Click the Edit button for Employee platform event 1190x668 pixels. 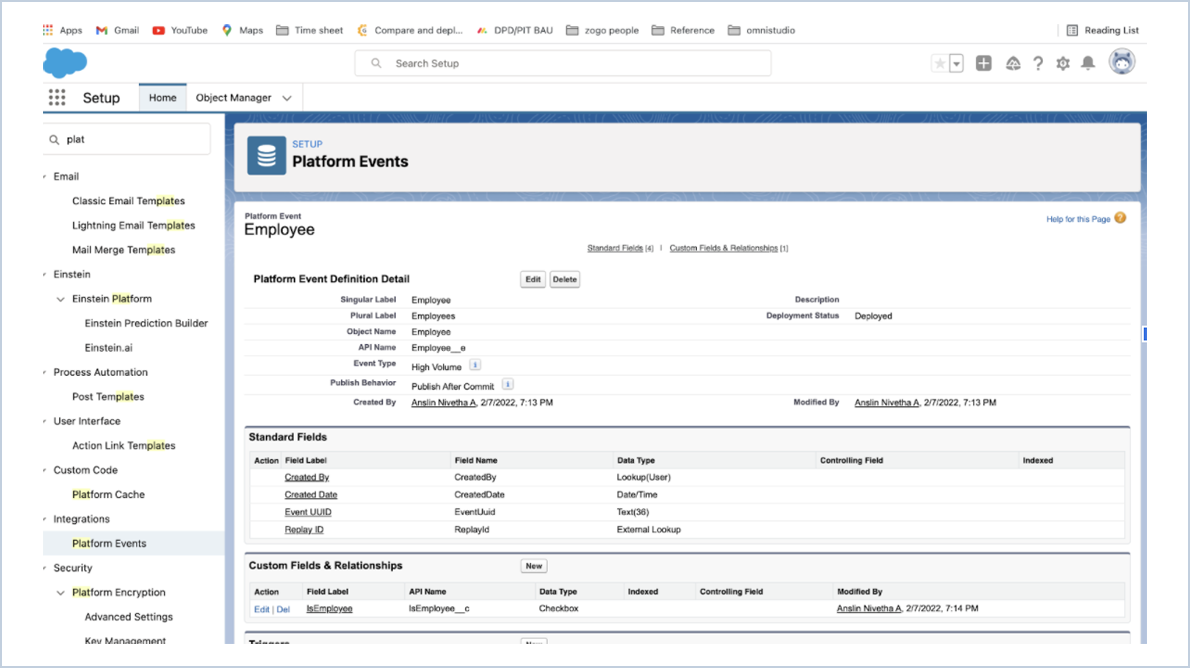(532, 279)
